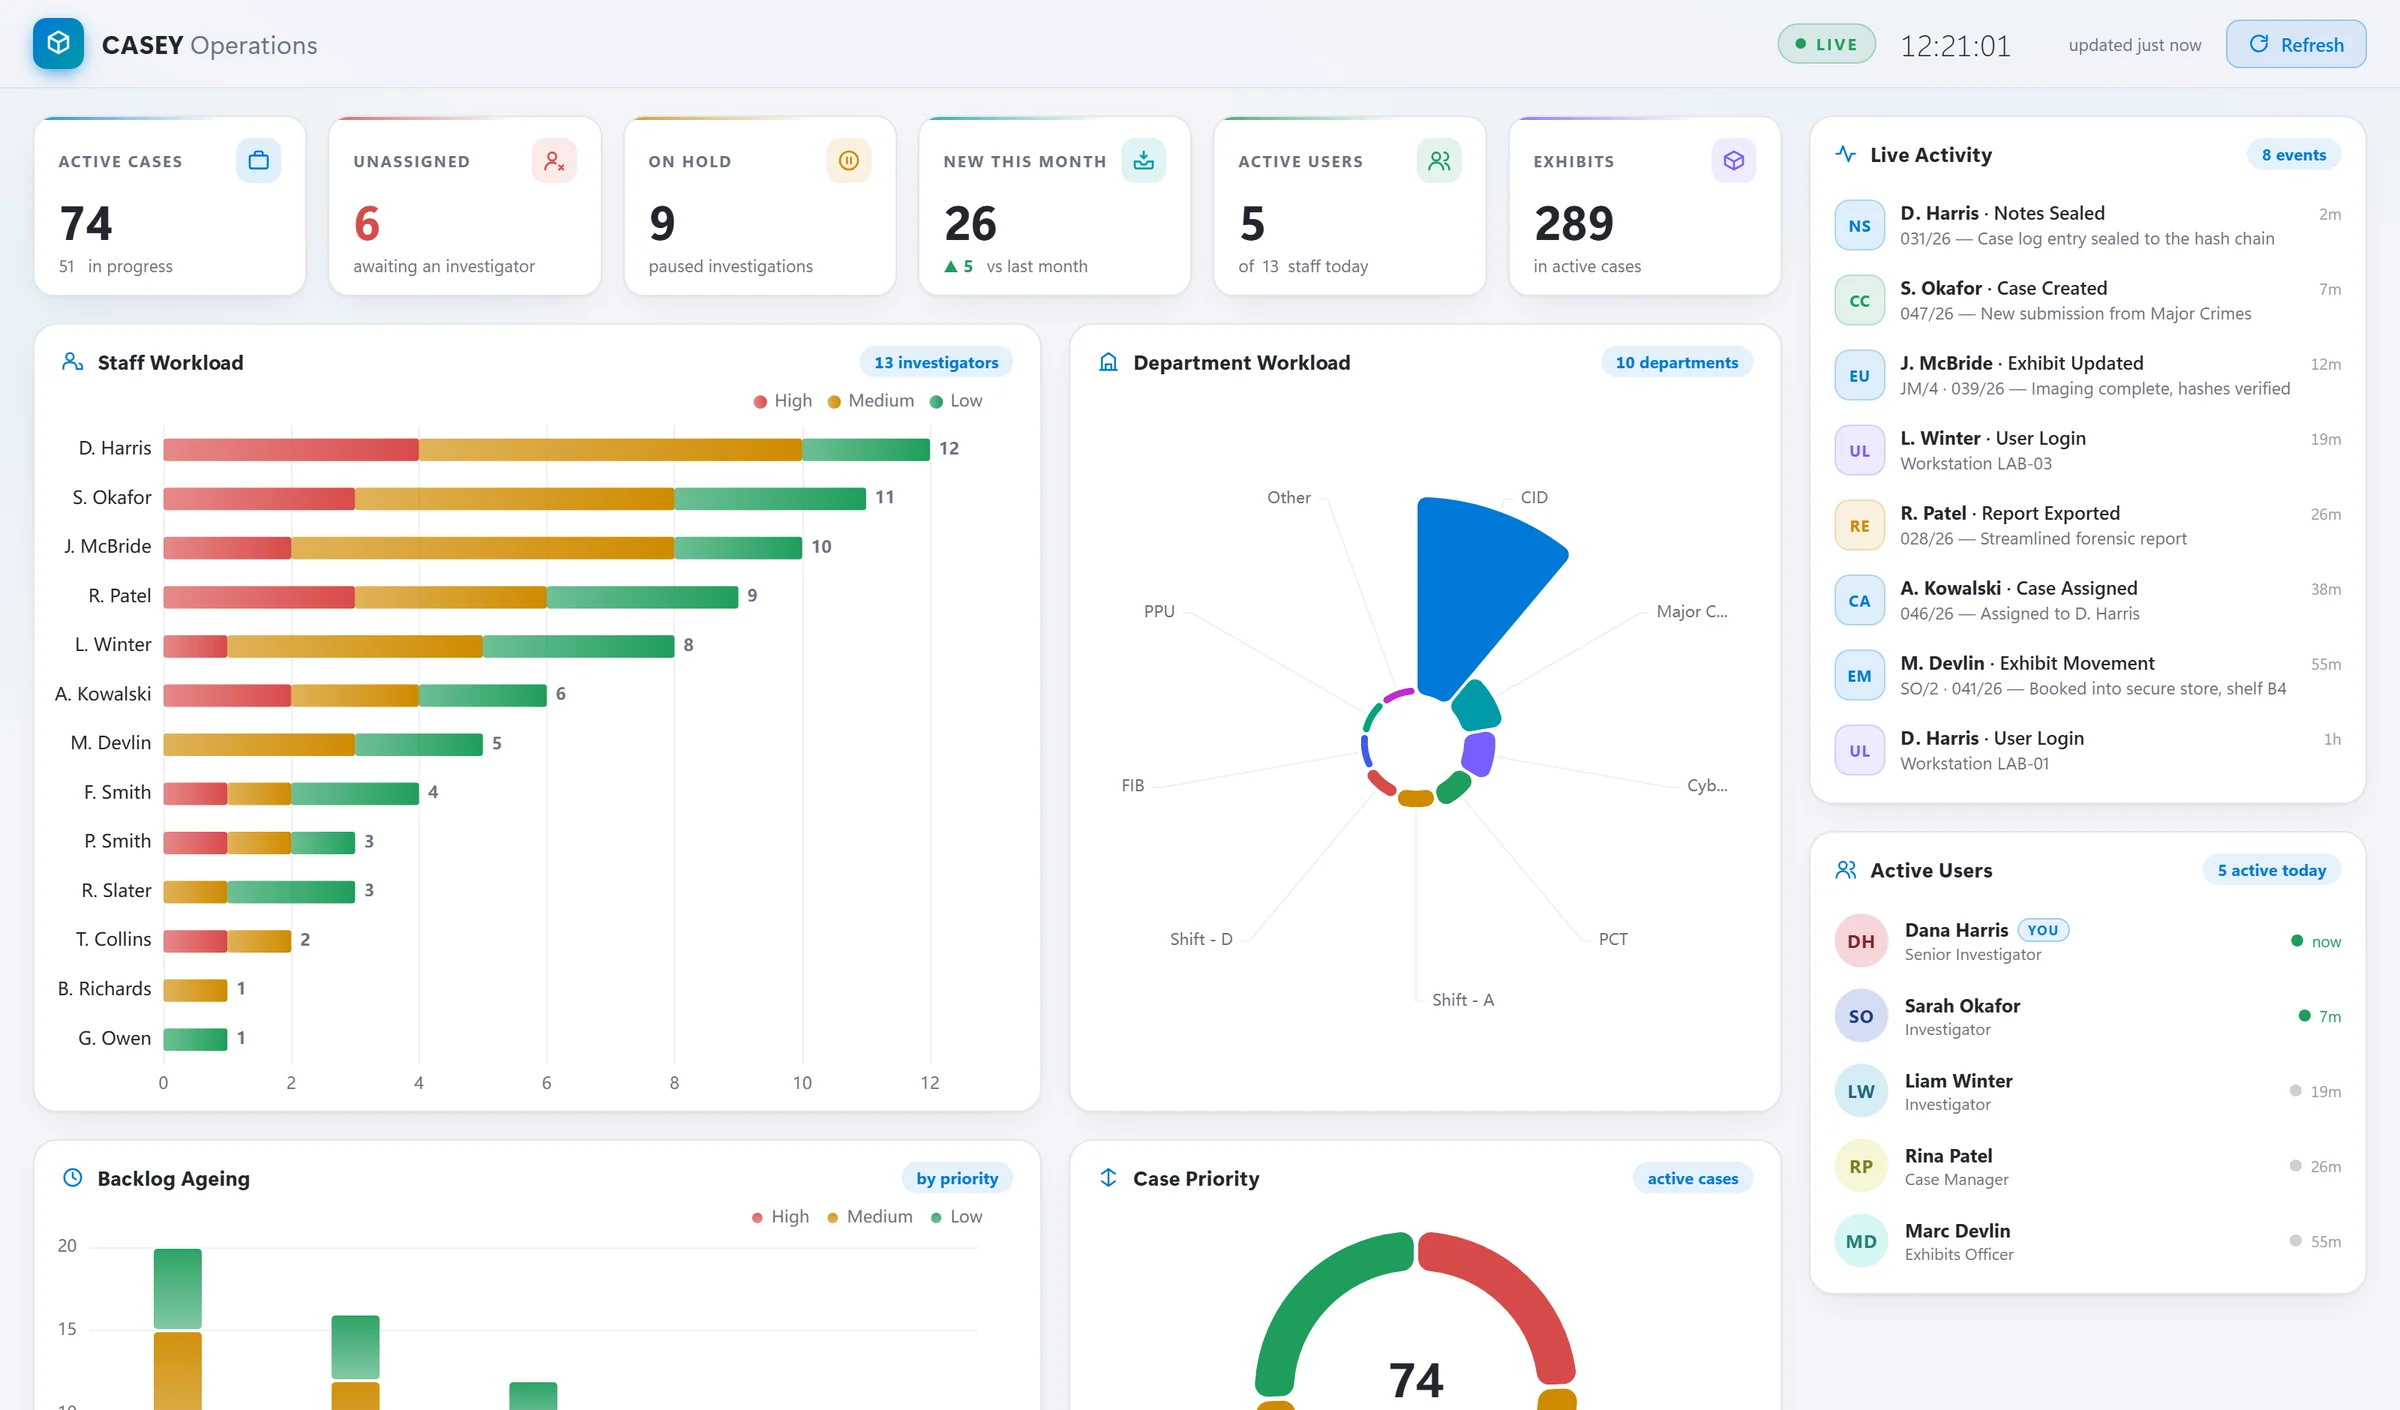
Task: Click the EM badge for Exhibit Movement event
Action: click(x=1860, y=676)
